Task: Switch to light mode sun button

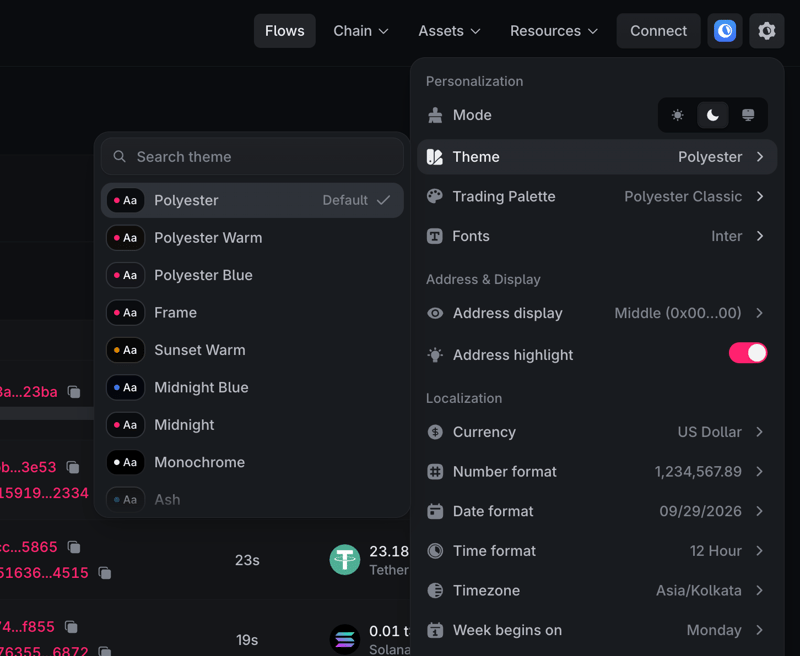Action: click(678, 115)
